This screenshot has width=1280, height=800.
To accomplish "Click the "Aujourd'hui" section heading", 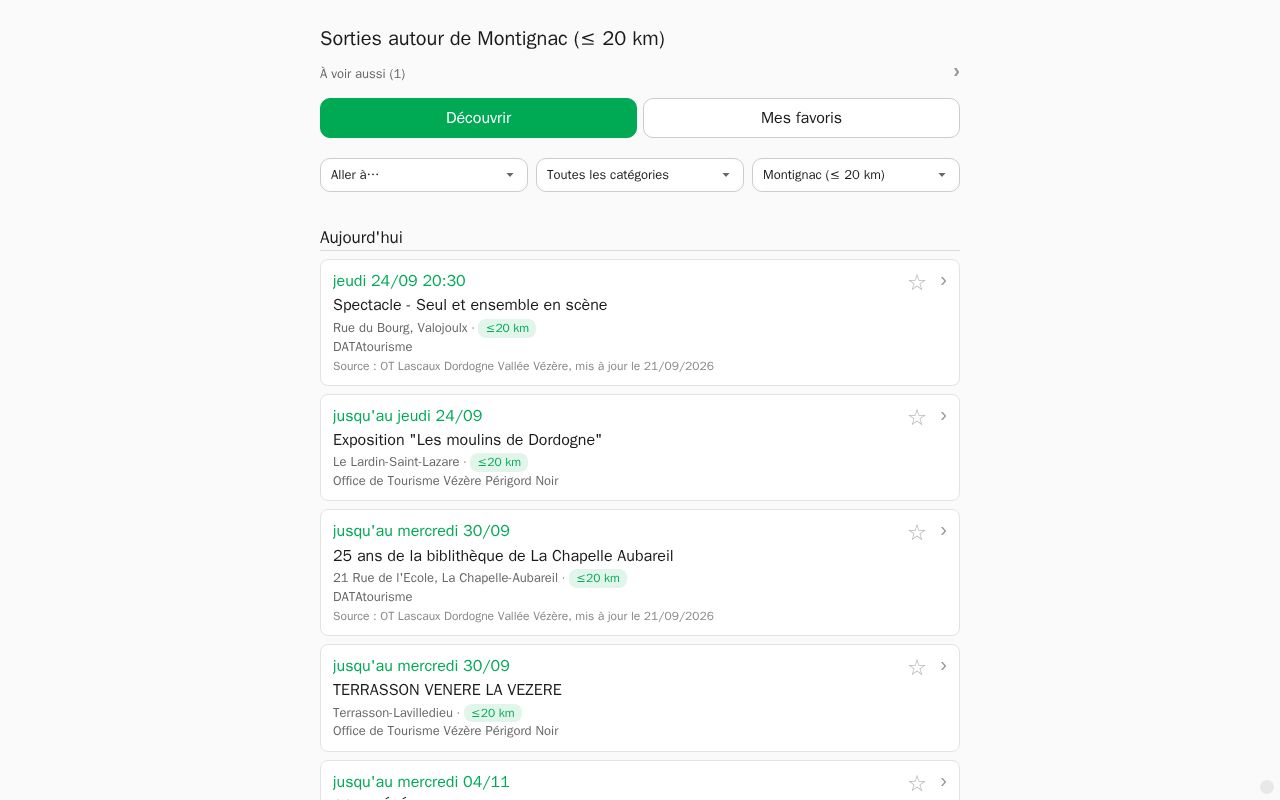I will click(361, 237).
